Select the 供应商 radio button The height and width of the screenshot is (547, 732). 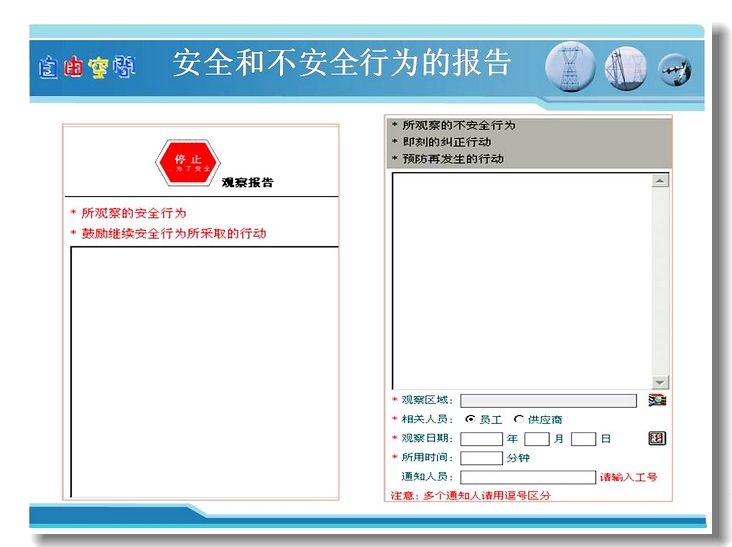tap(519, 419)
